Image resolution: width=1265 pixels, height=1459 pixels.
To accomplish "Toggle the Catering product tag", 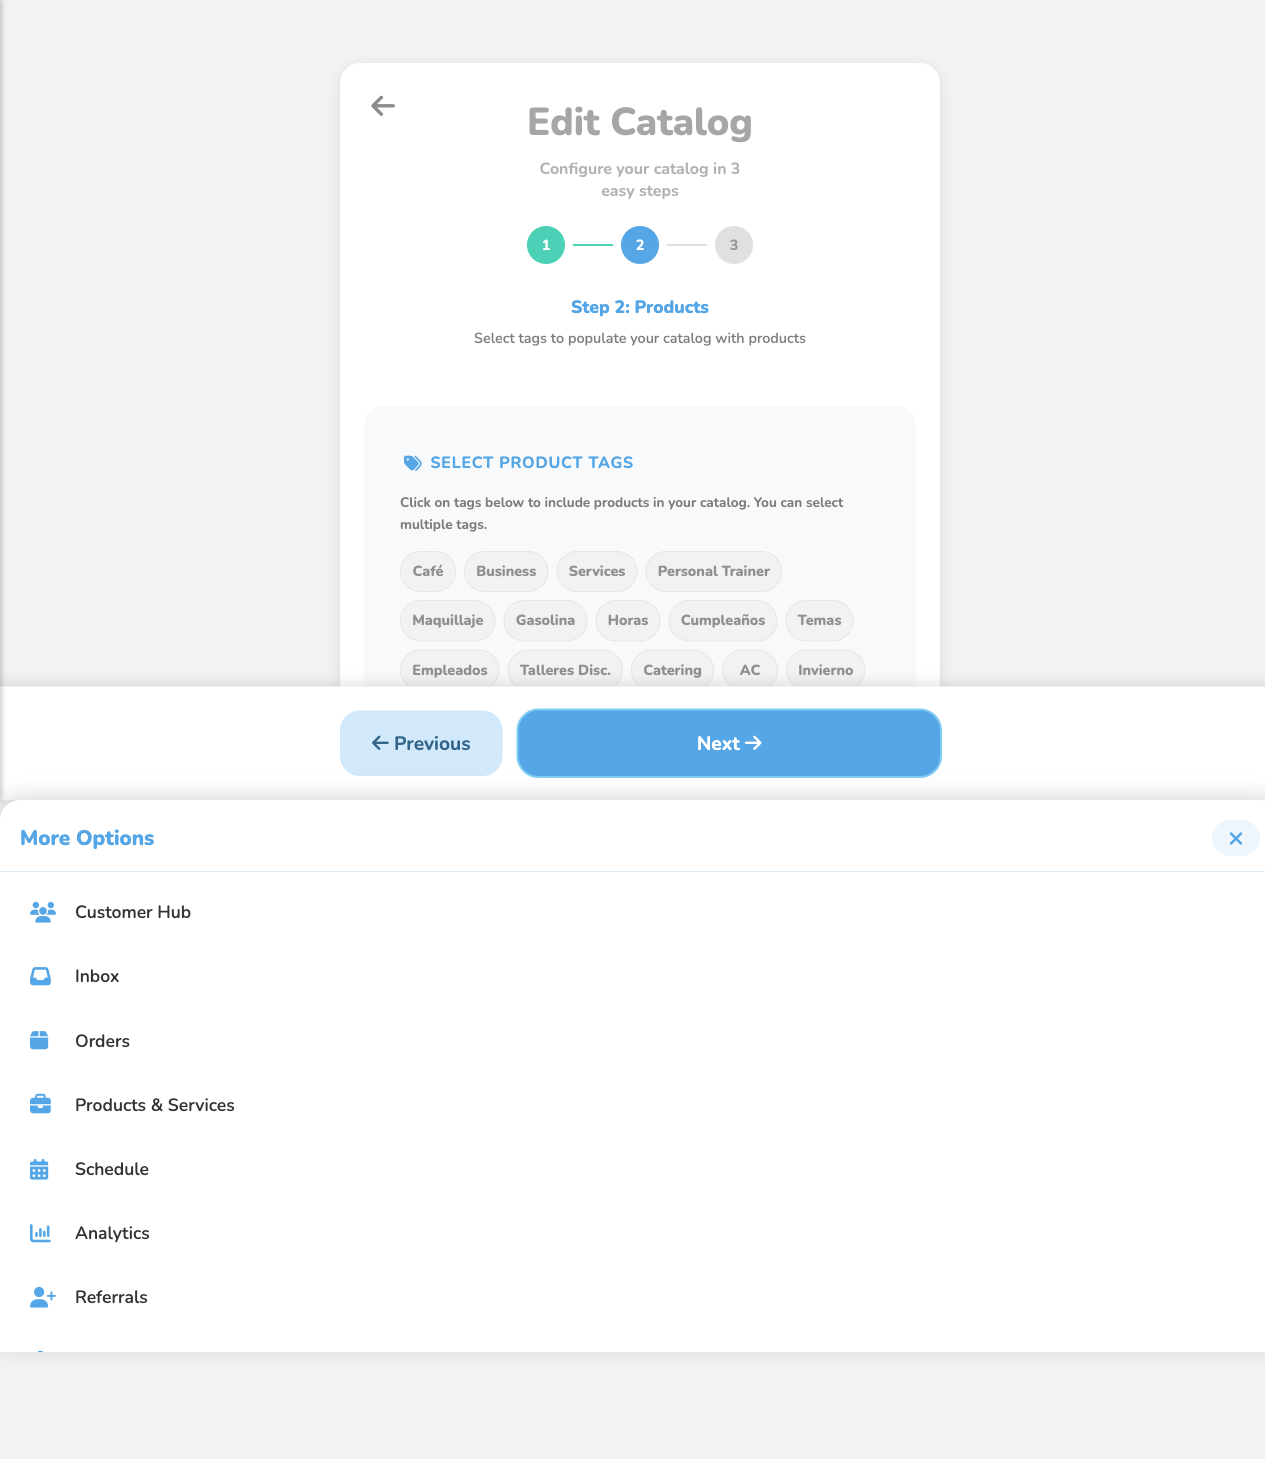I will (672, 669).
